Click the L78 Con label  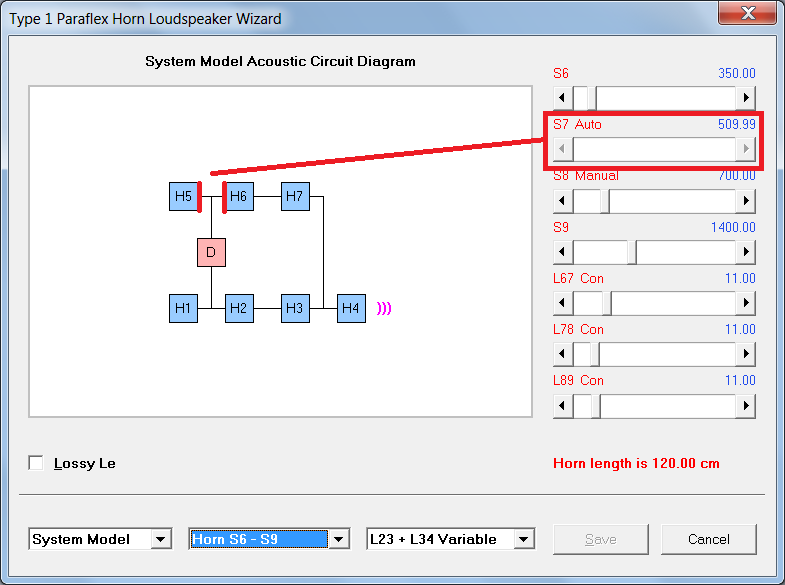coord(578,329)
